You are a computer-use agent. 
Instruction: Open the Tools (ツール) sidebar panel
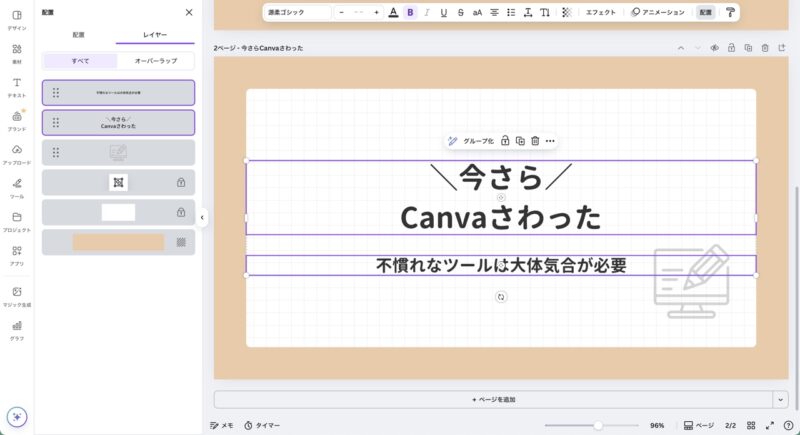17,189
